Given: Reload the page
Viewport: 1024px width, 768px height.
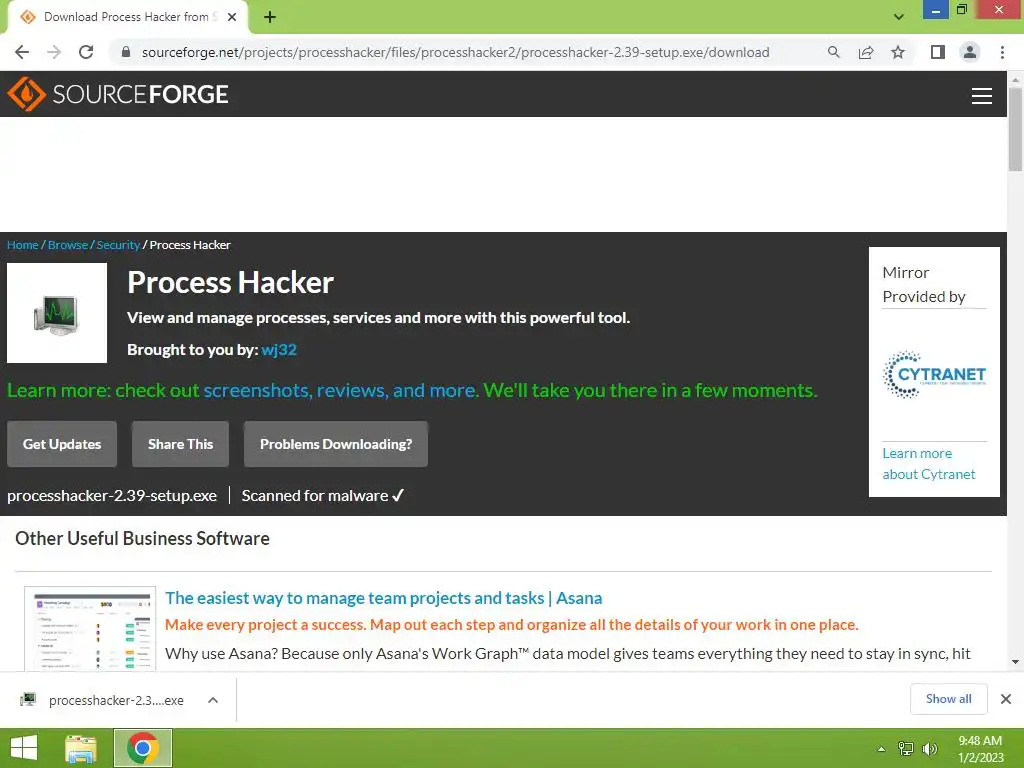Looking at the screenshot, I should click(86, 52).
